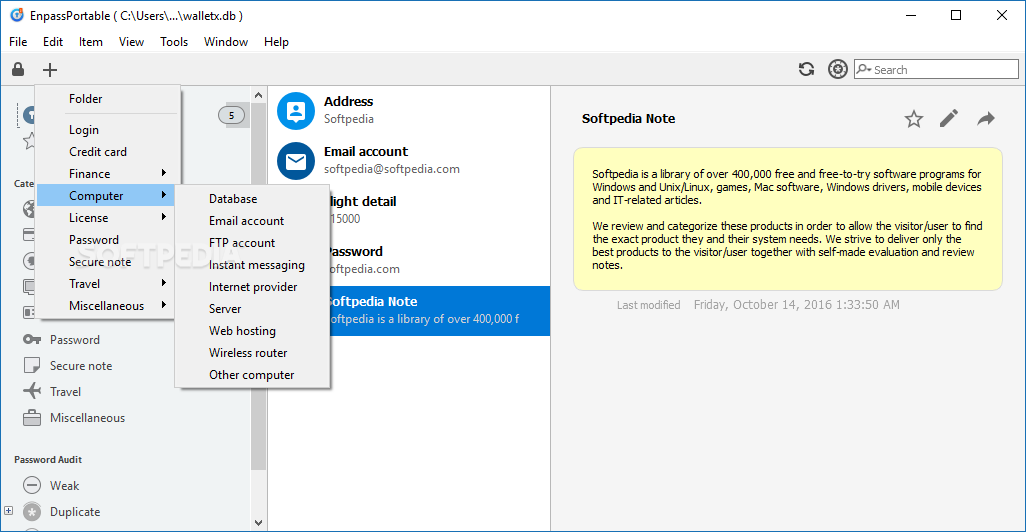
Task: Open the Miscellaneous submenu arrow
Action: [164, 305]
